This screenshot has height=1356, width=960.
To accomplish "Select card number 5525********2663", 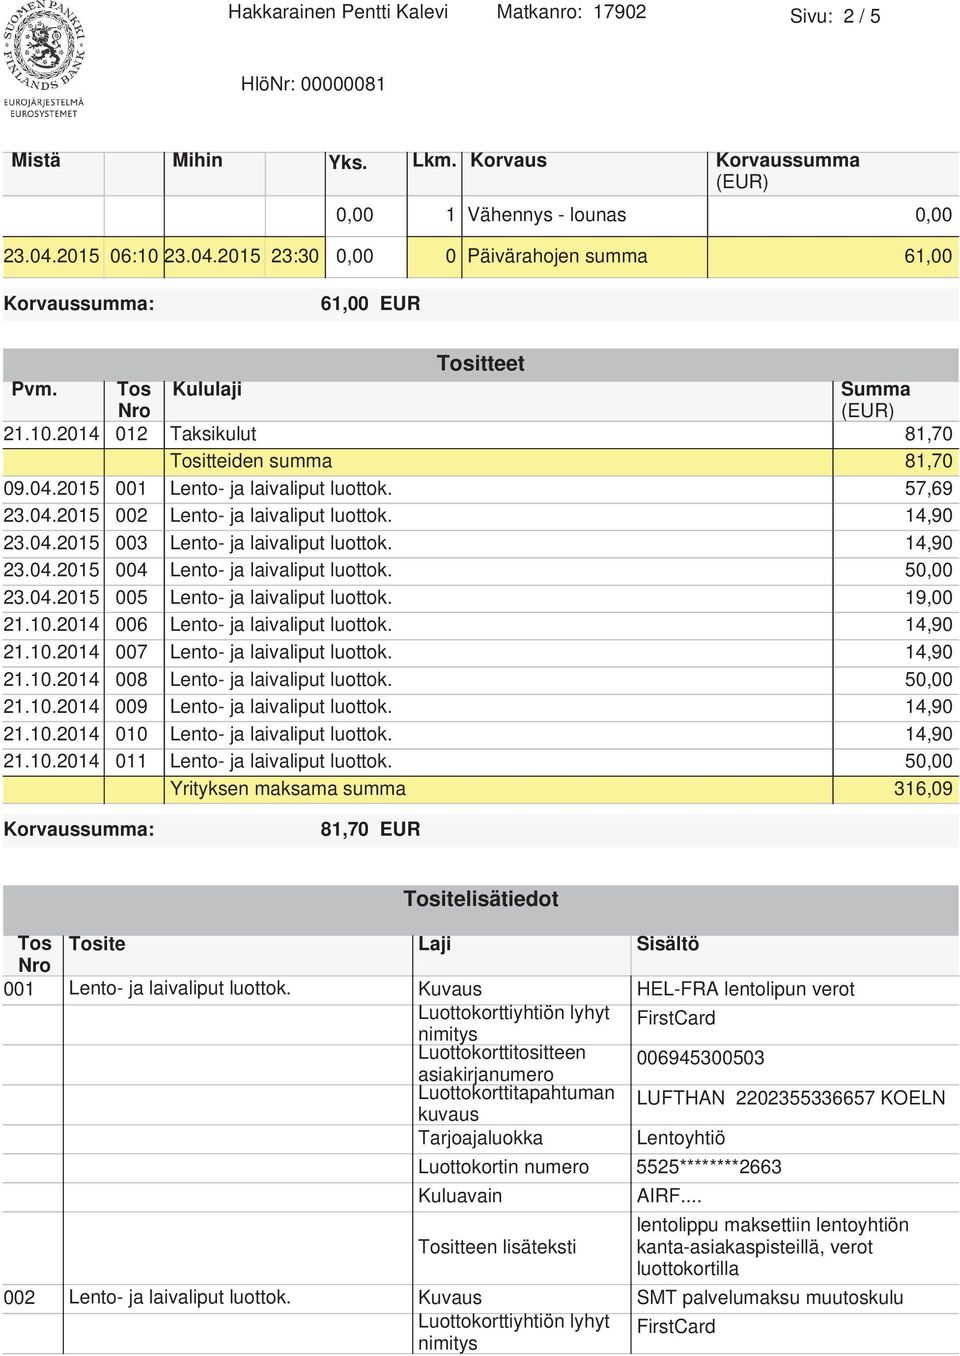I will point(709,1167).
